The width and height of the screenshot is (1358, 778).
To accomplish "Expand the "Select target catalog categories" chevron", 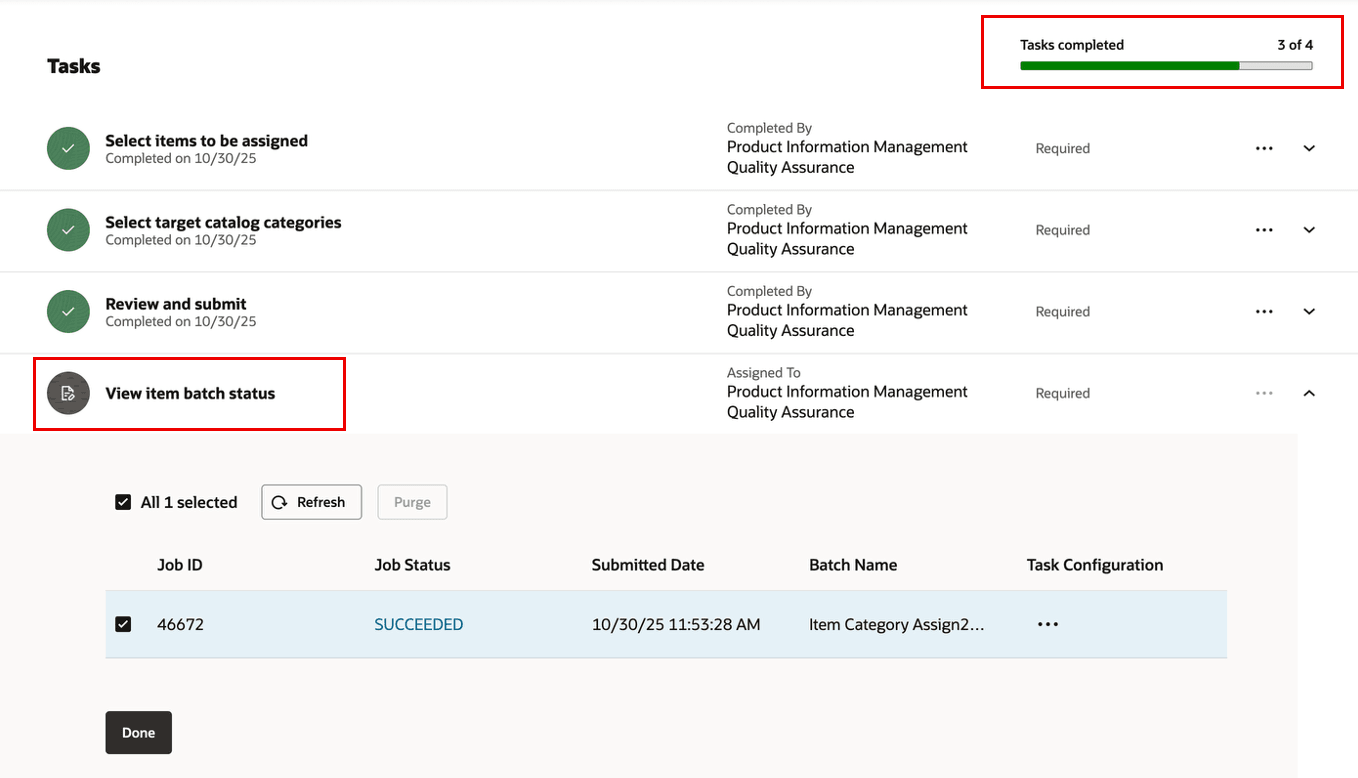I will click(1309, 229).
